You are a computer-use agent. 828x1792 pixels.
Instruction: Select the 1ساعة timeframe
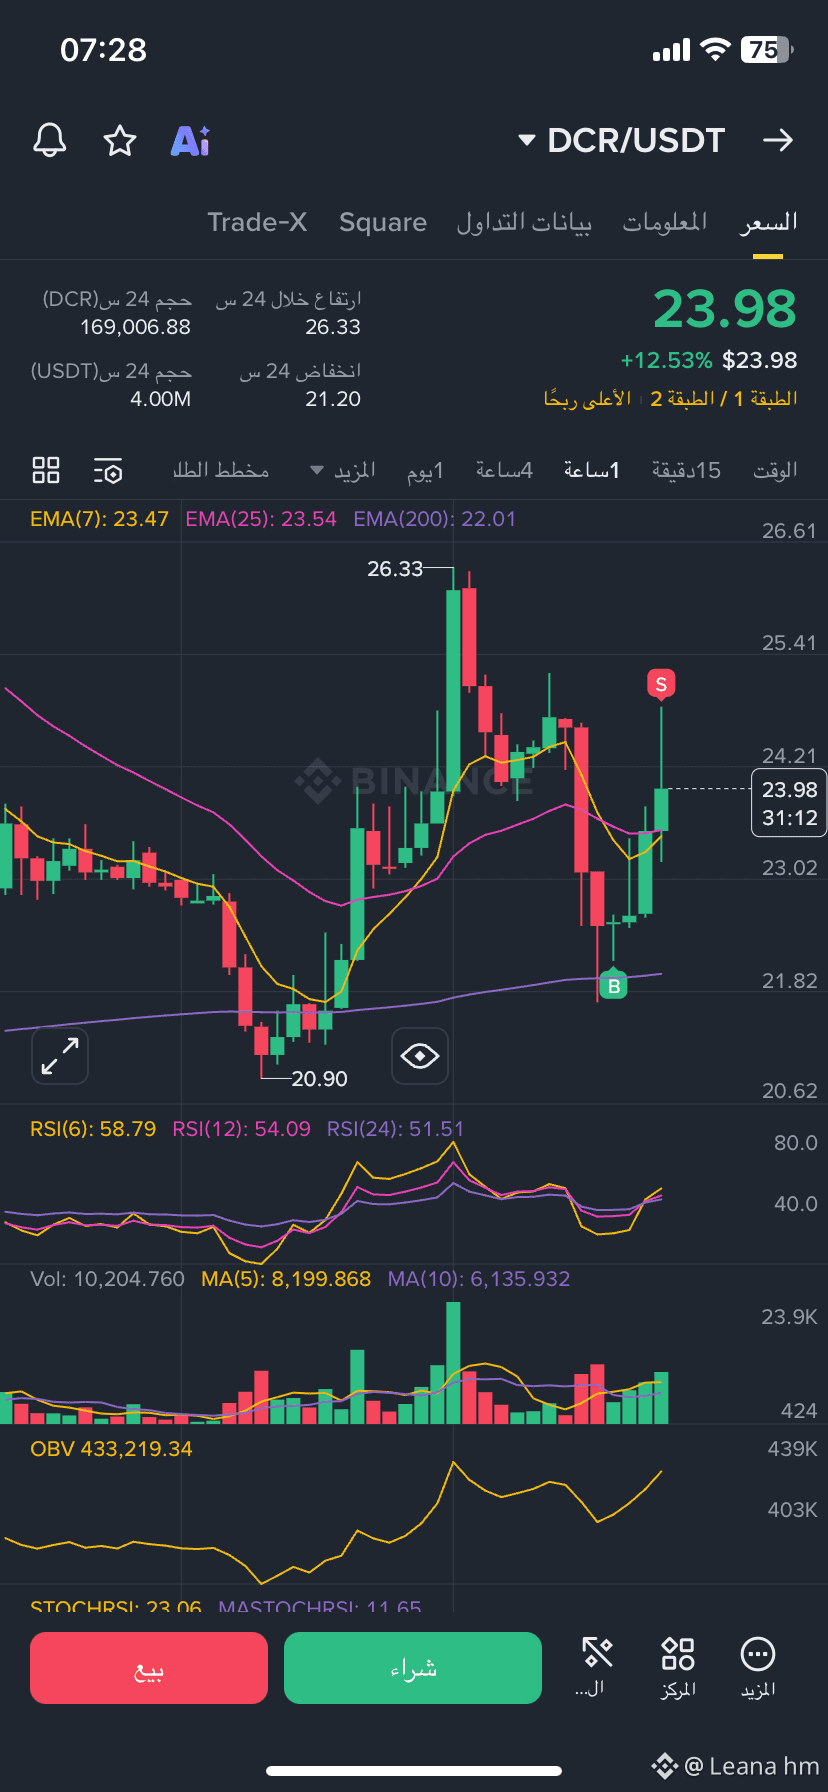592,470
